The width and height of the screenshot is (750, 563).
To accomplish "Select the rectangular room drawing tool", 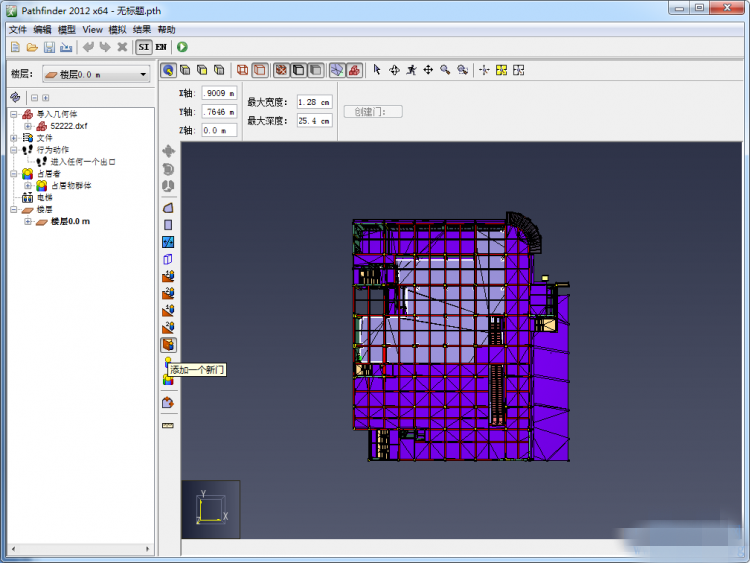I will point(168,225).
